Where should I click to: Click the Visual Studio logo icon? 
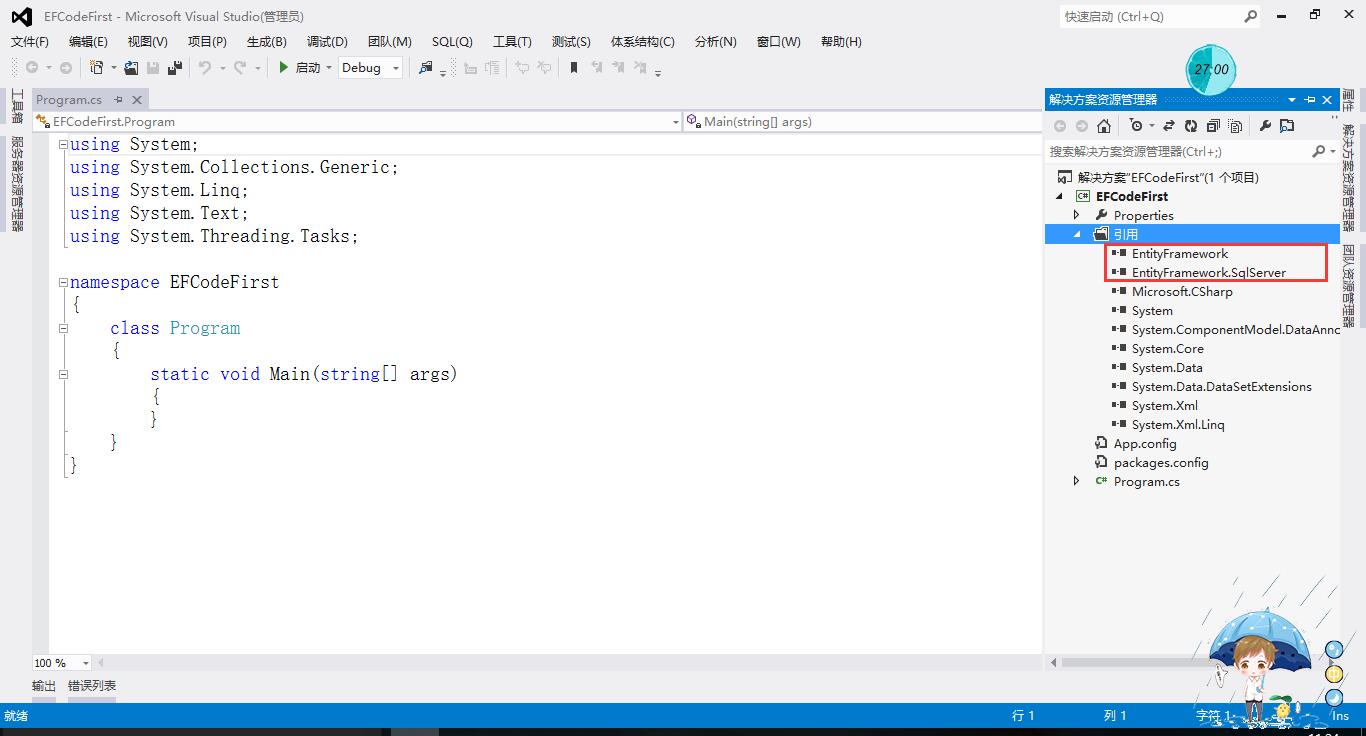pyautogui.click(x=21, y=16)
